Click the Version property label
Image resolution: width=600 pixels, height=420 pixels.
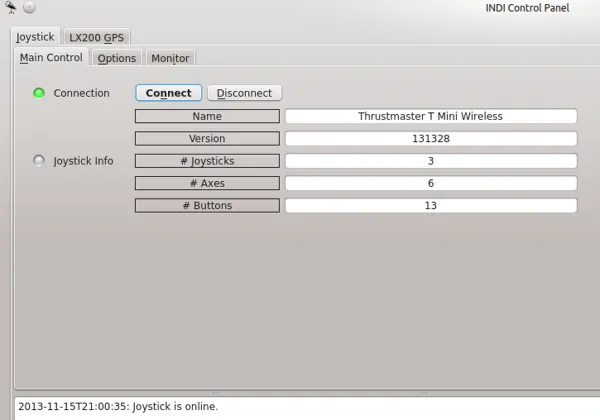point(207,138)
